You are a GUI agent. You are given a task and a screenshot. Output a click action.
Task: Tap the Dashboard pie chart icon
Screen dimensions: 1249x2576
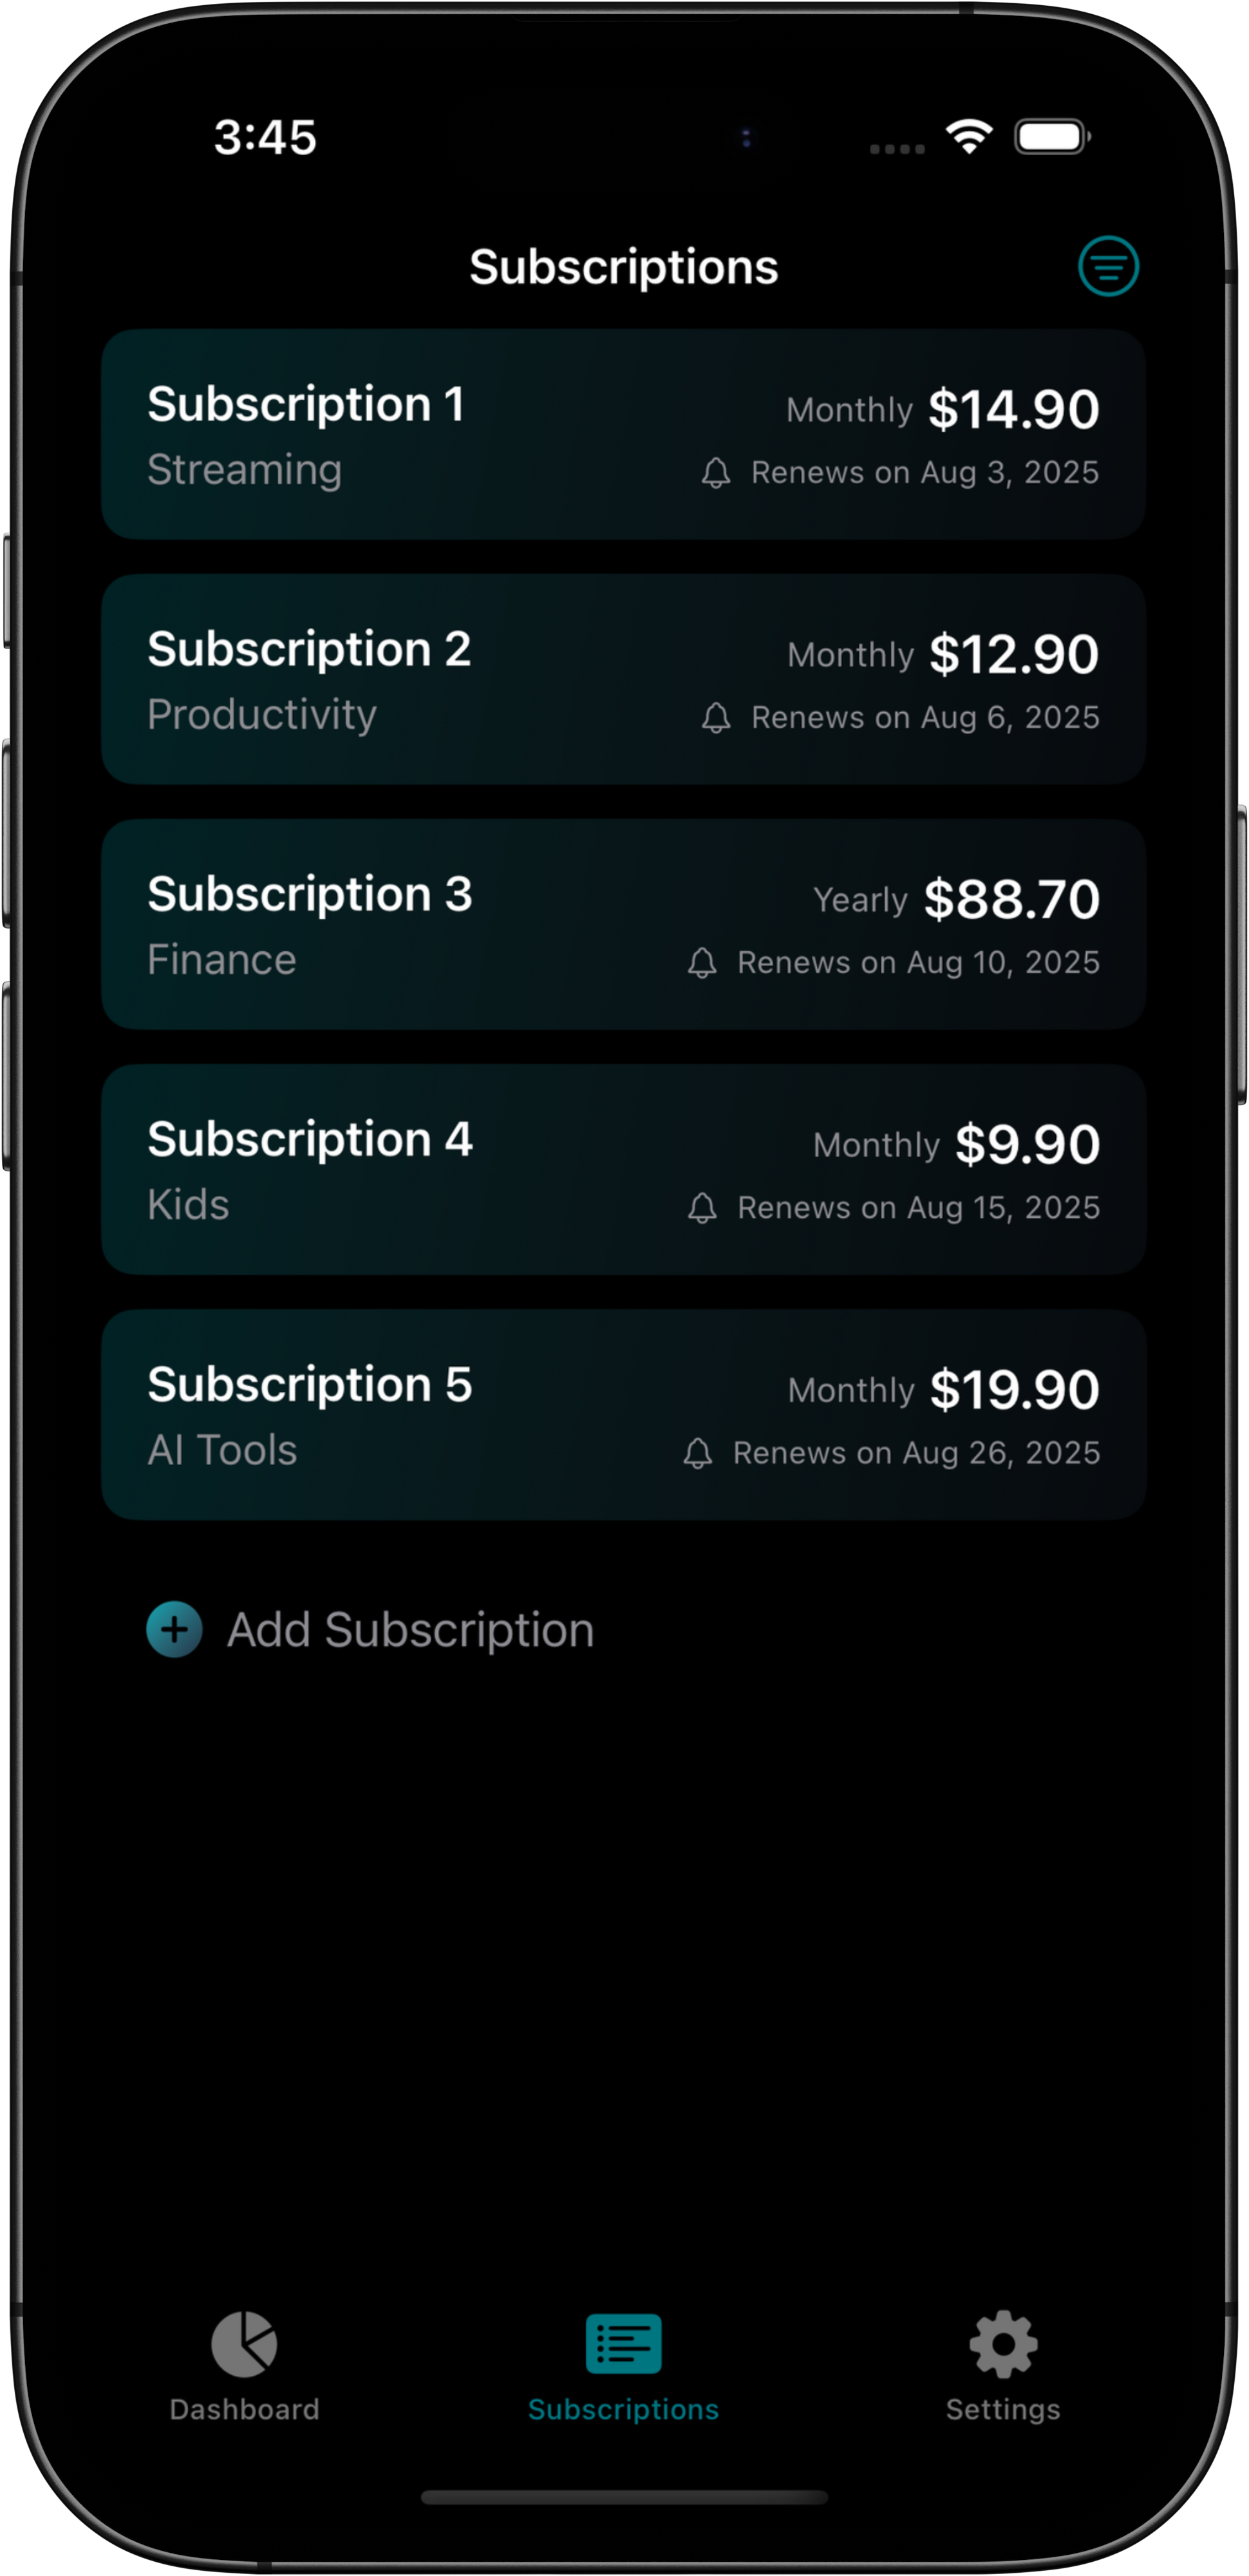point(244,2344)
